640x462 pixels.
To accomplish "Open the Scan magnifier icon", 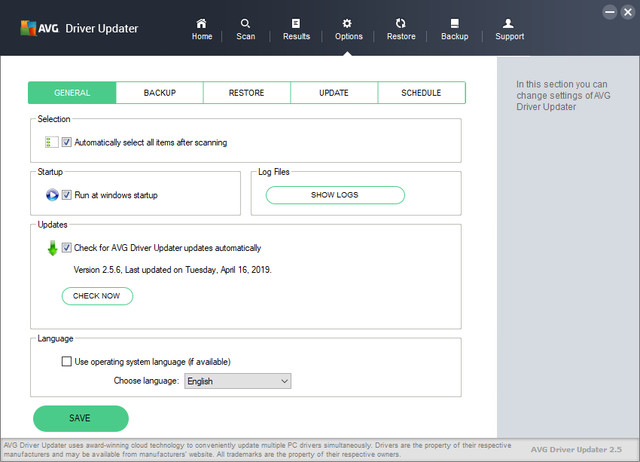I will pos(245,23).
